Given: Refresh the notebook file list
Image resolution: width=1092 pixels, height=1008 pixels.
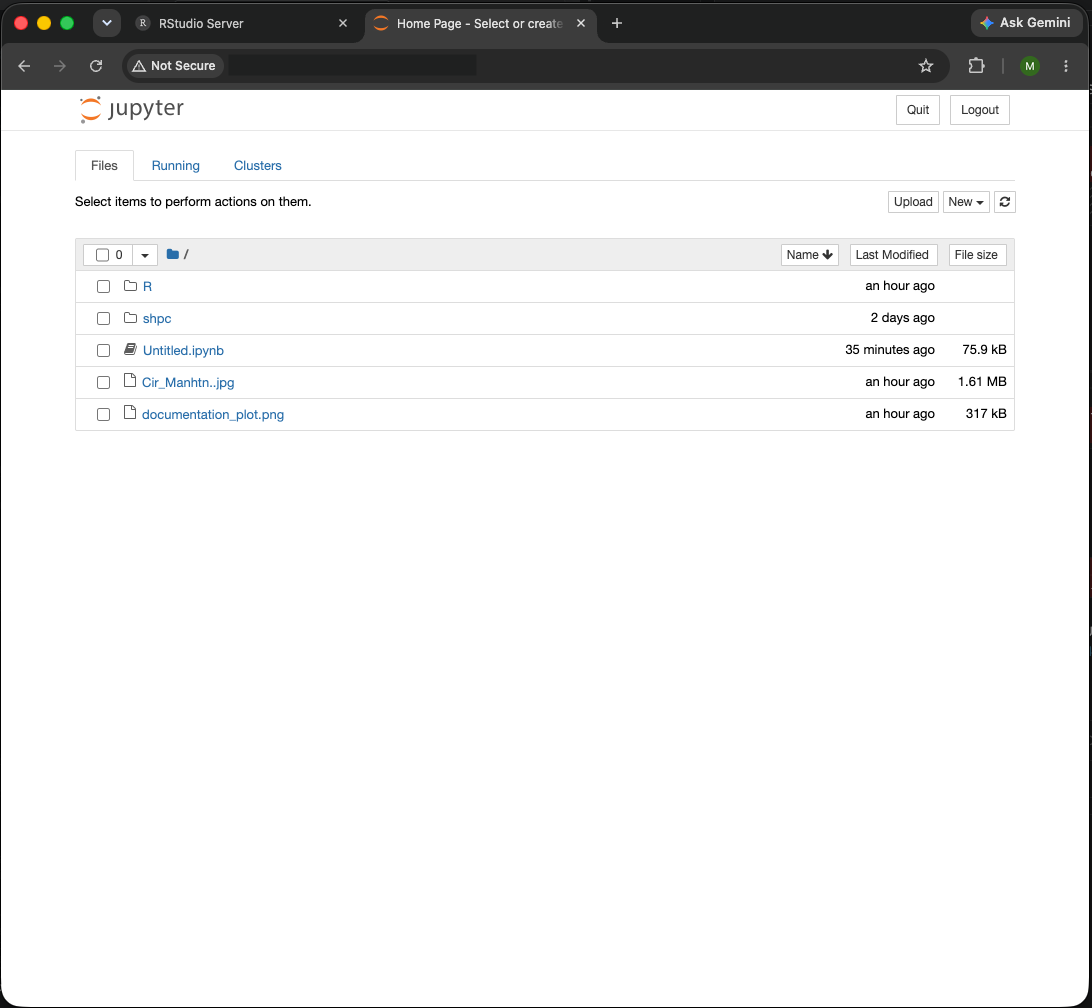Looking at the screenshot, I should coord(1004,202).
